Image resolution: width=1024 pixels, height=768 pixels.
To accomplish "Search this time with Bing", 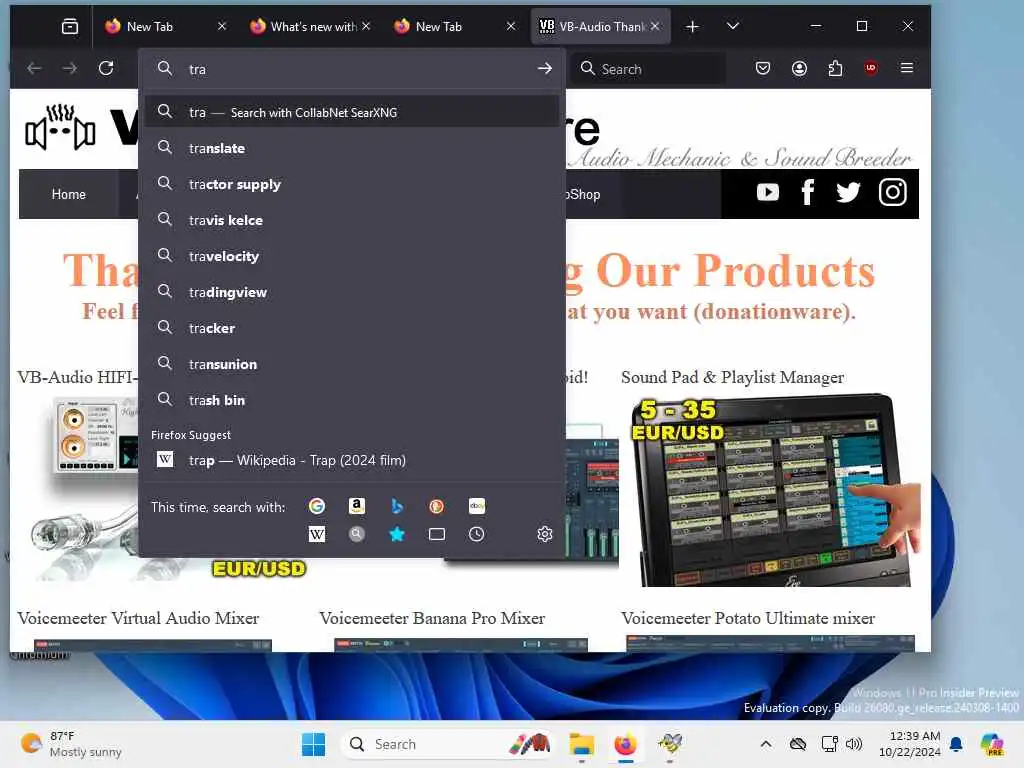I will point(396,506).
